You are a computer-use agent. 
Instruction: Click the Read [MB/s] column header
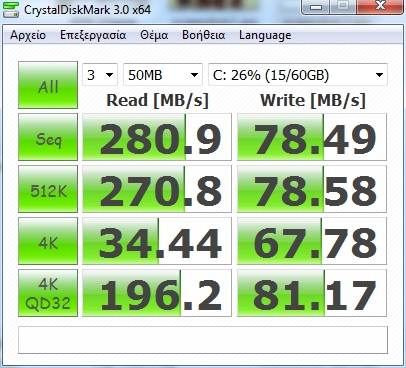tap(157, 100)
